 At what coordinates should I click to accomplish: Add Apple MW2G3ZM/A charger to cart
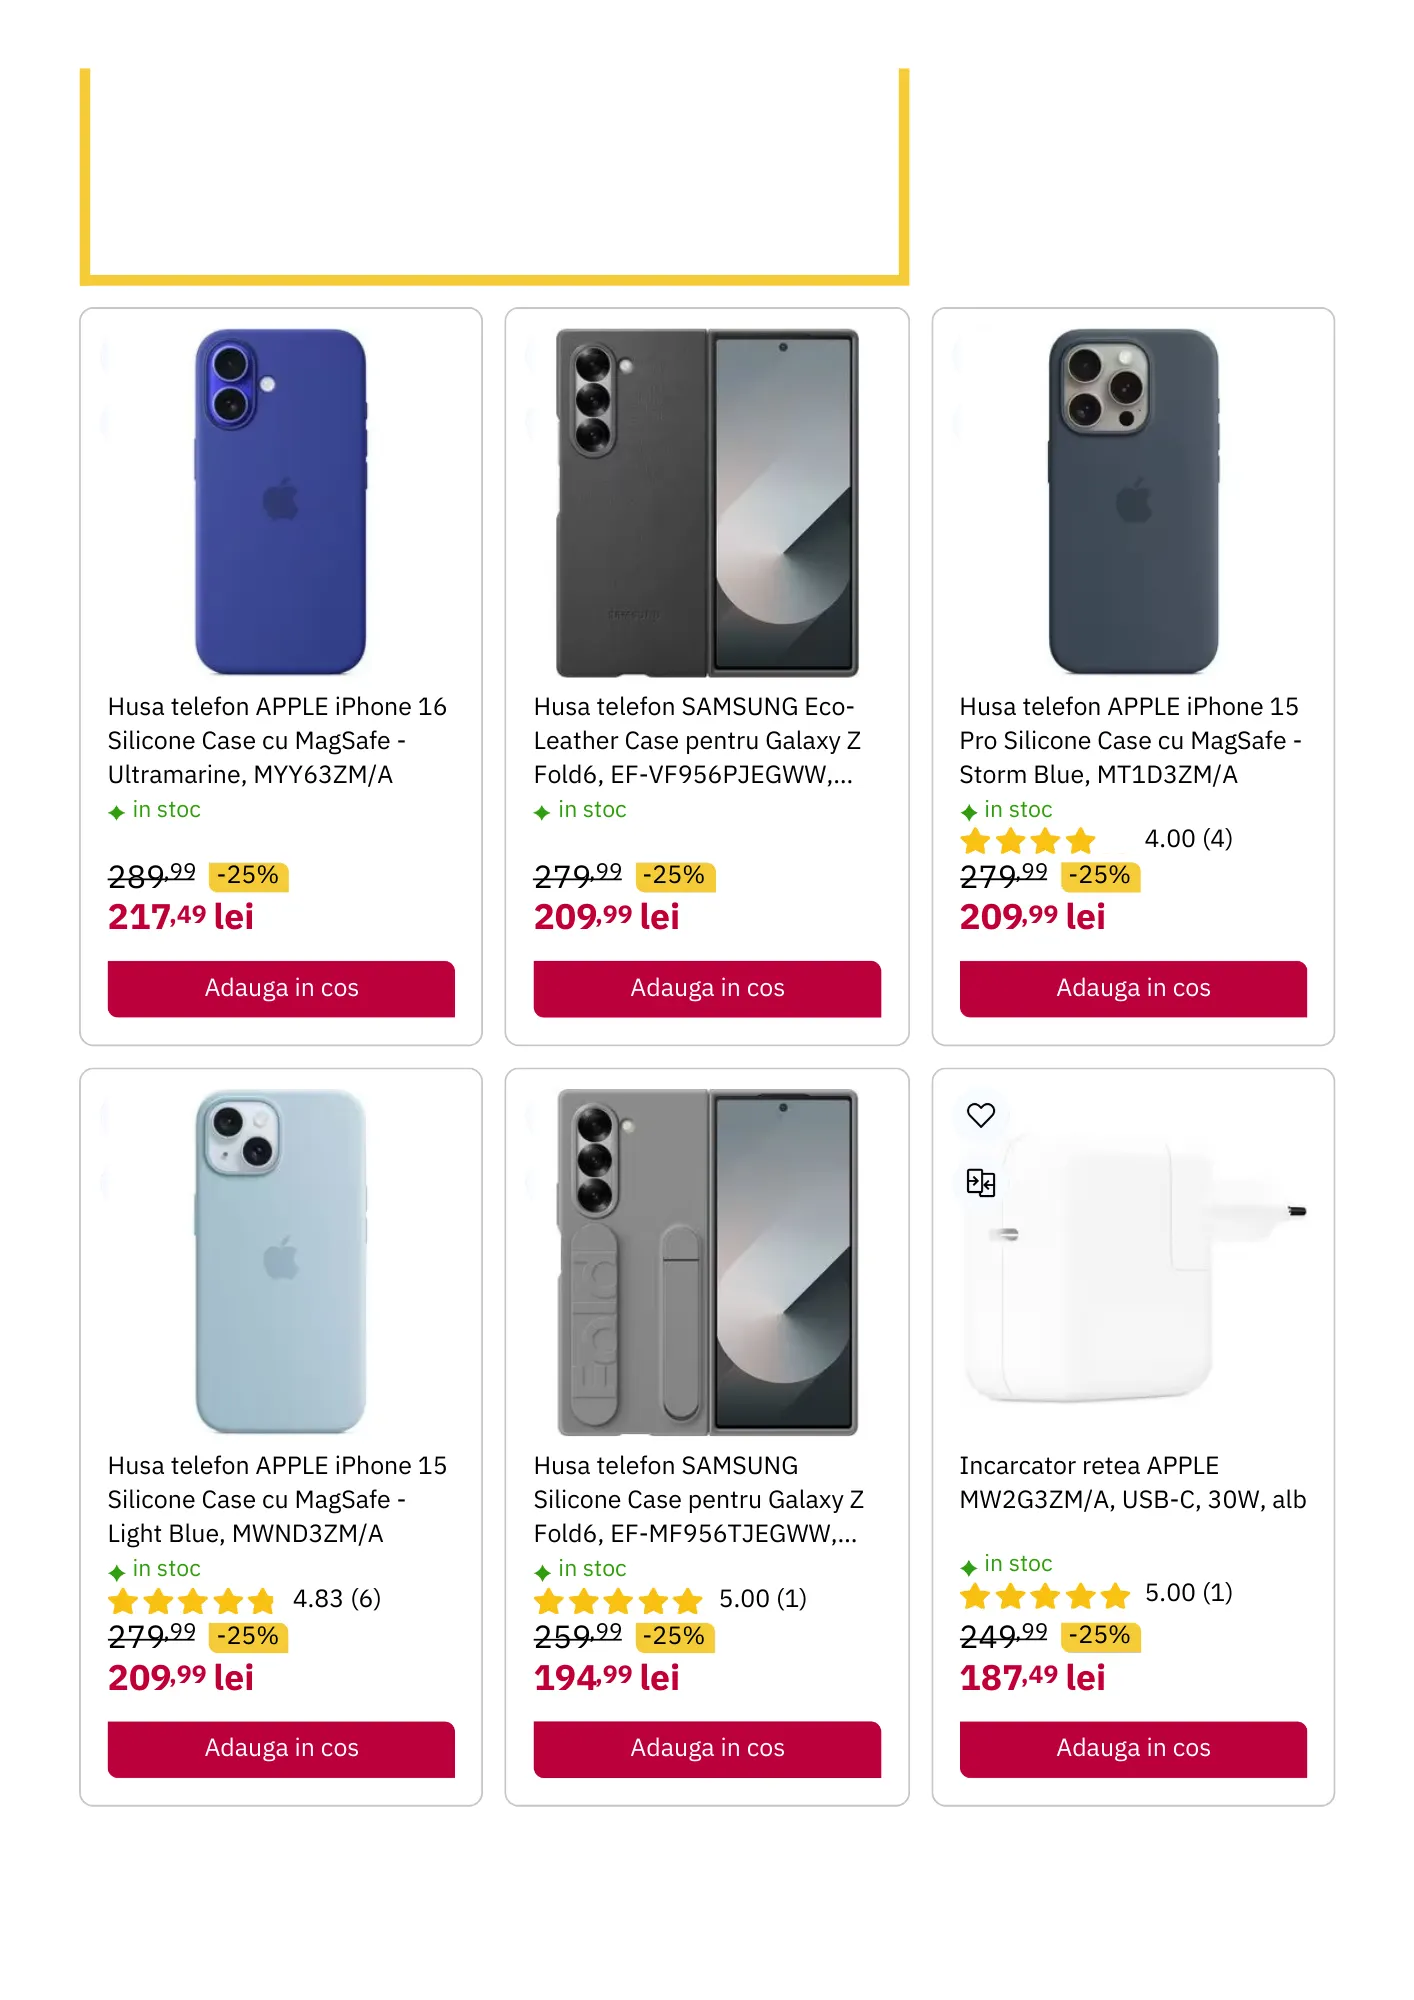click(1133, 1748)
